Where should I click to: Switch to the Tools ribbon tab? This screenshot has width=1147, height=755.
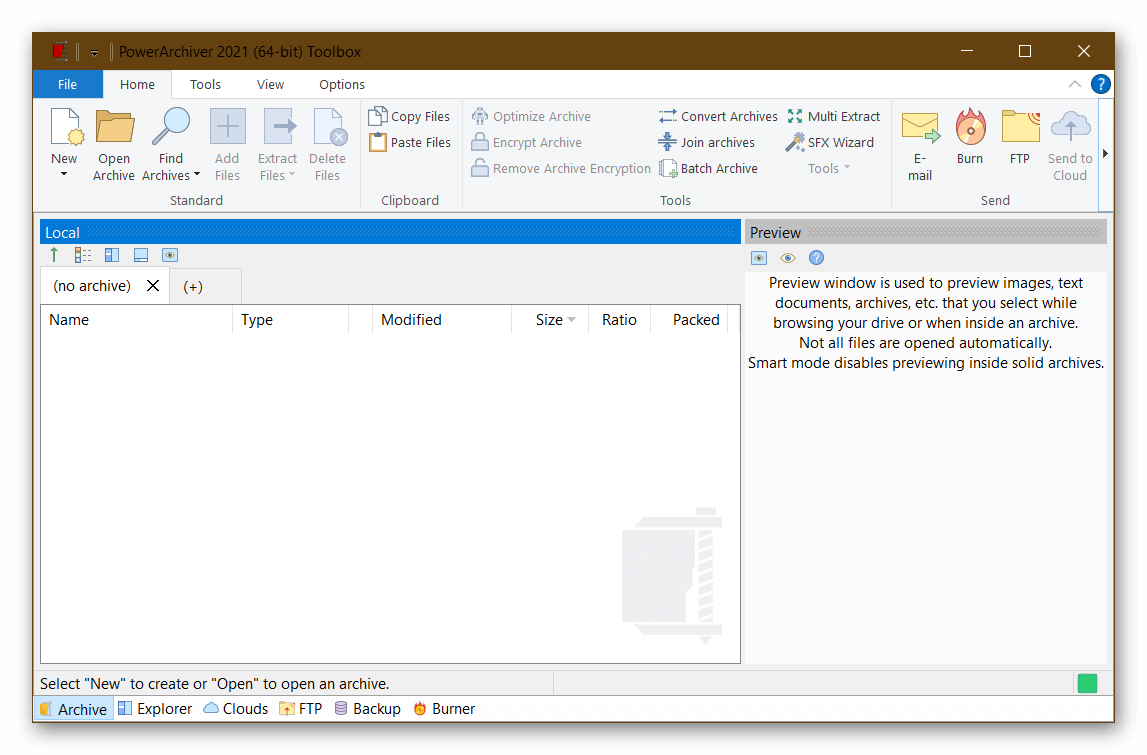(x=205, y=84)
